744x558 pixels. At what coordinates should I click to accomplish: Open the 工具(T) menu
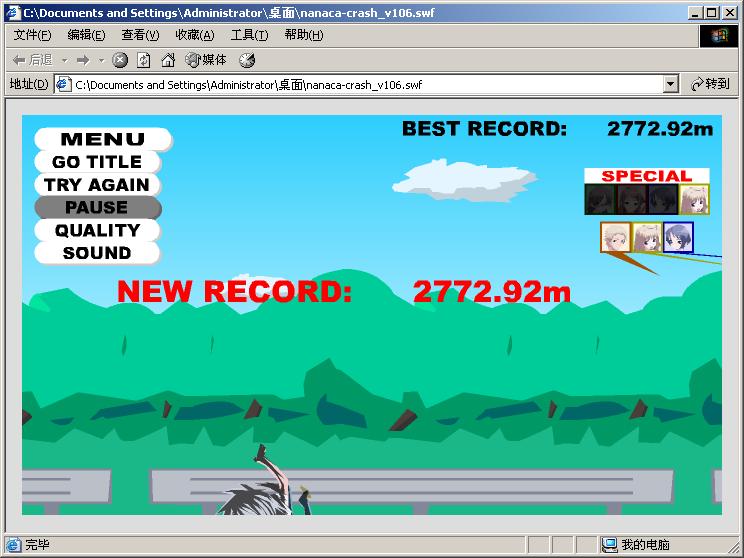[x=249, y=35]
